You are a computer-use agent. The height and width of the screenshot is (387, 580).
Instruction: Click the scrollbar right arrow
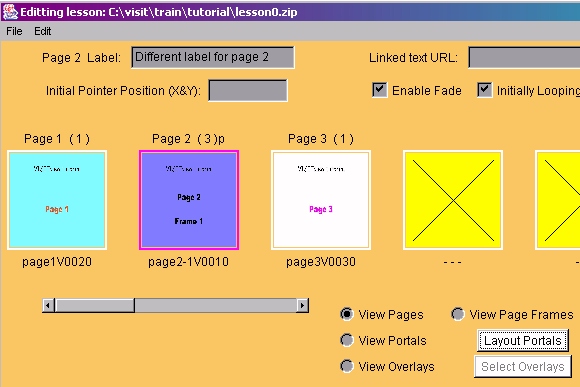point(303,306)
